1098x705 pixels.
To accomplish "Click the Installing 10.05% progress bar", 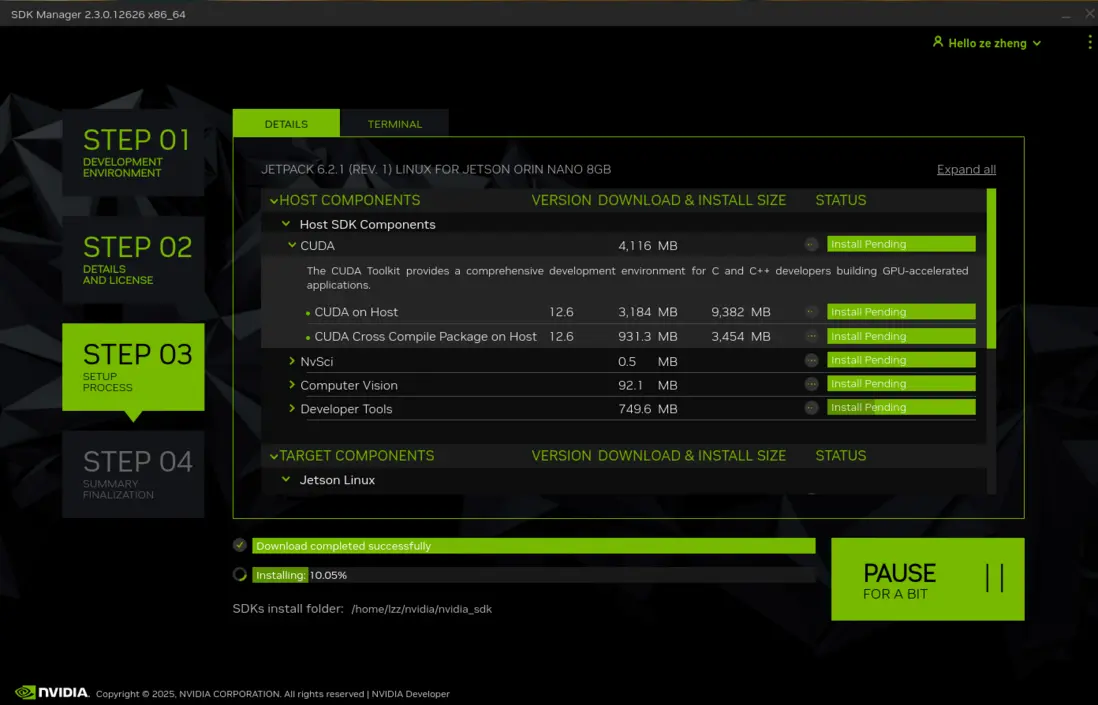I will tap(534, 575).
